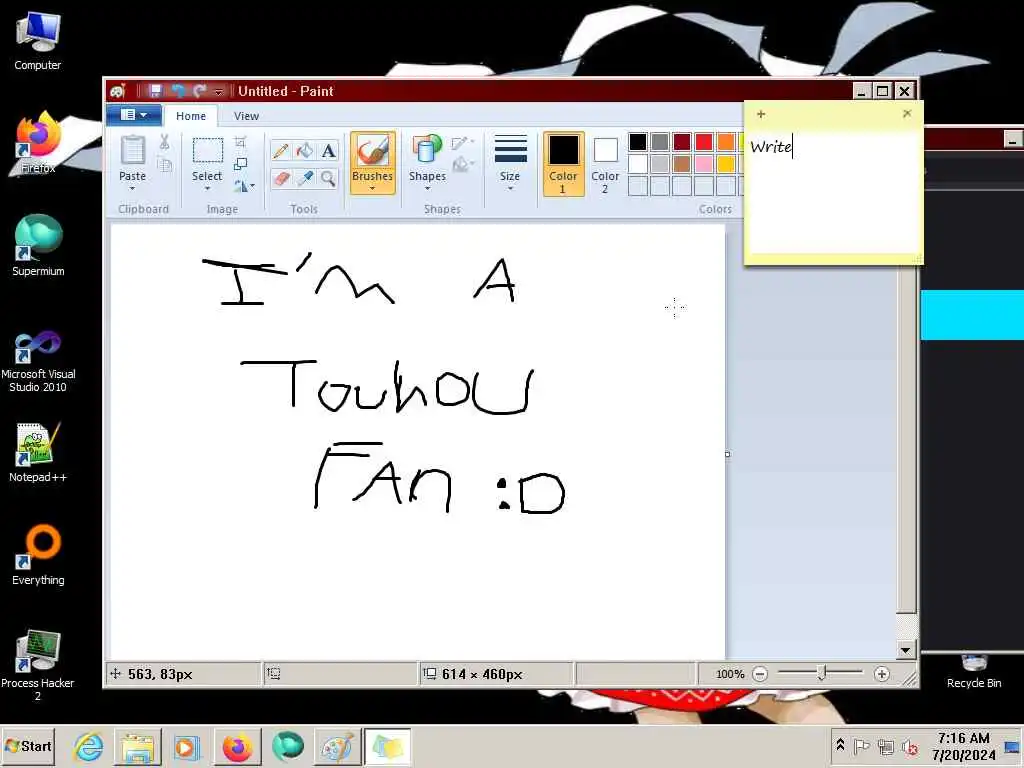Click the Paste clipboard icon

tap(133, 150)
